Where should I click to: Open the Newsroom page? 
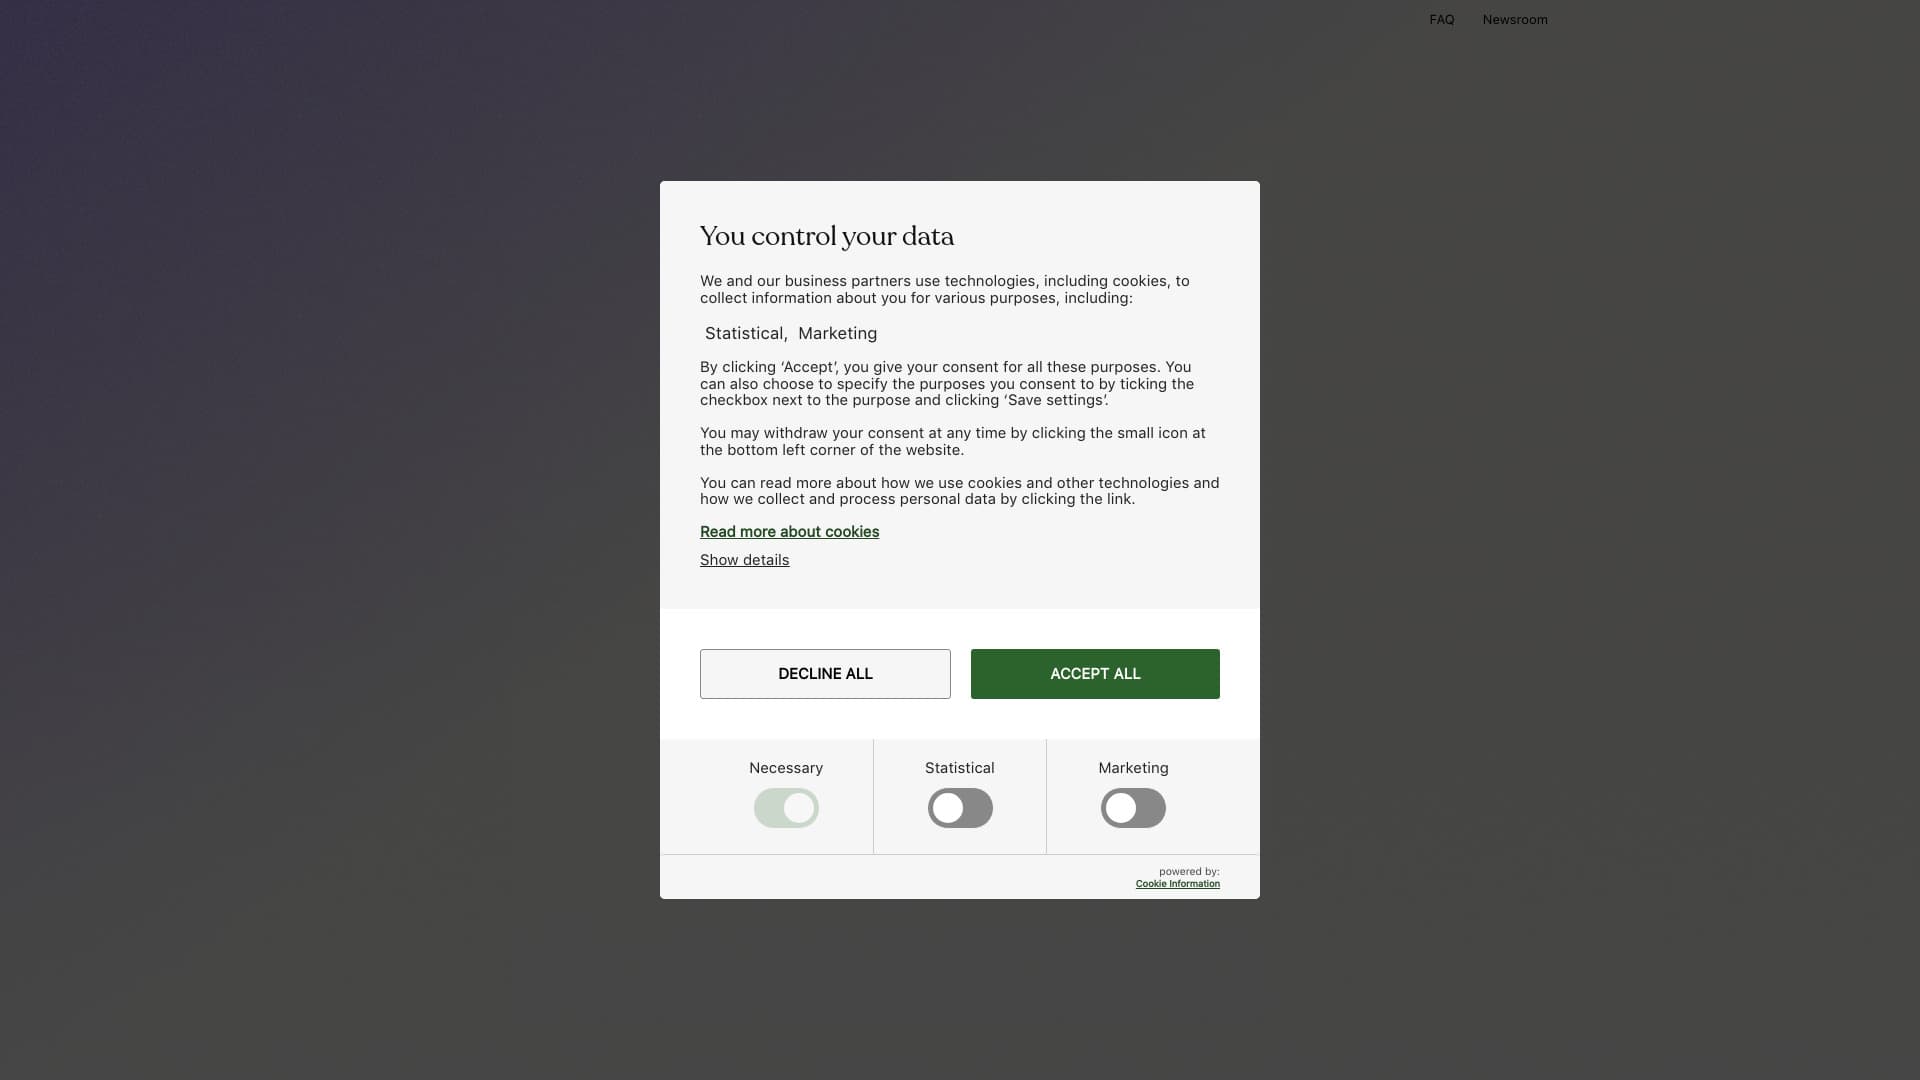(x=1515, y=19)
